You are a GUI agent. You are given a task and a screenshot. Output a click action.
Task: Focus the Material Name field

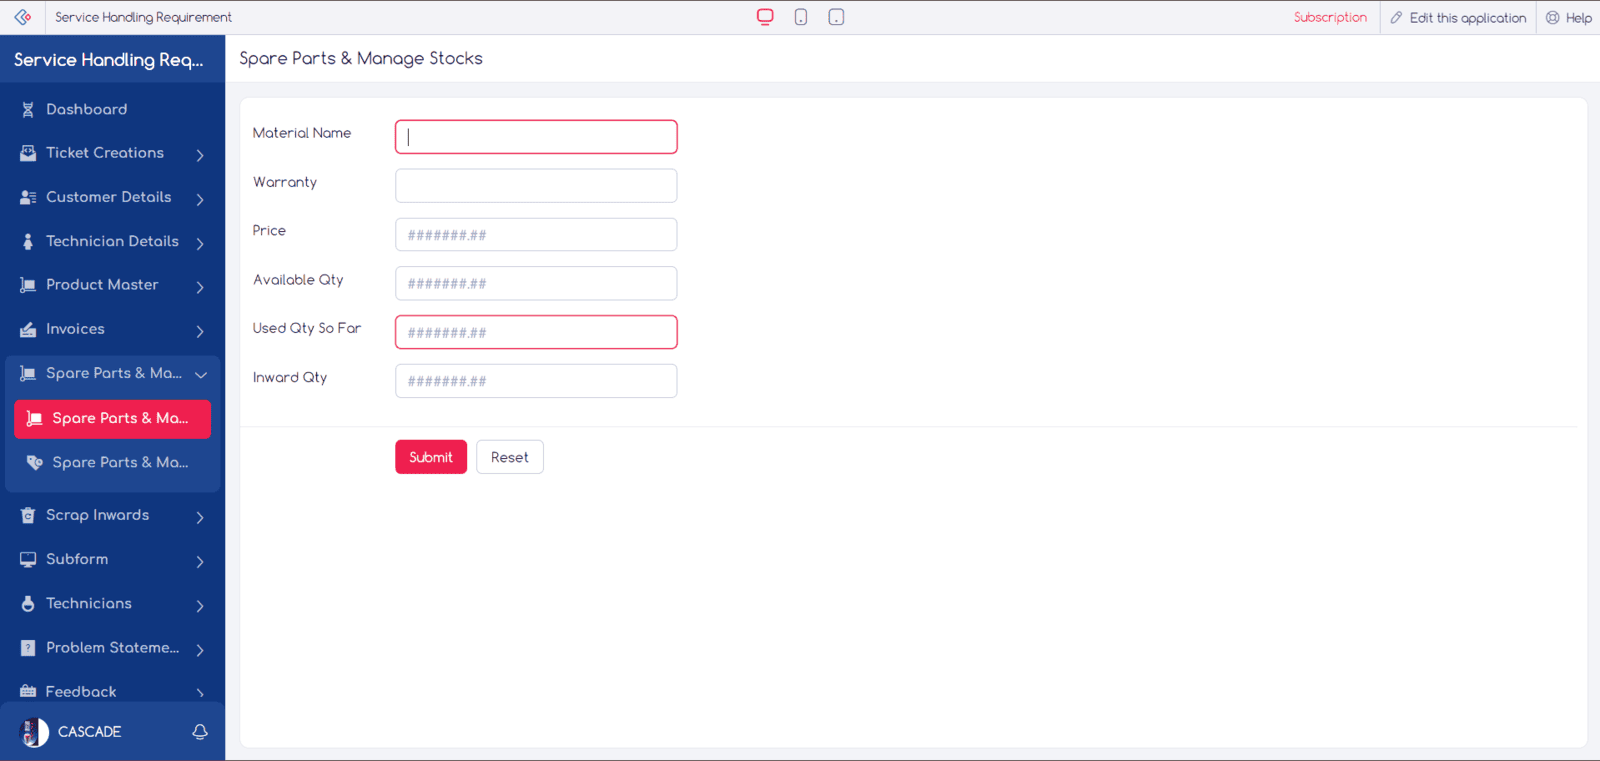tap(536, 137)
